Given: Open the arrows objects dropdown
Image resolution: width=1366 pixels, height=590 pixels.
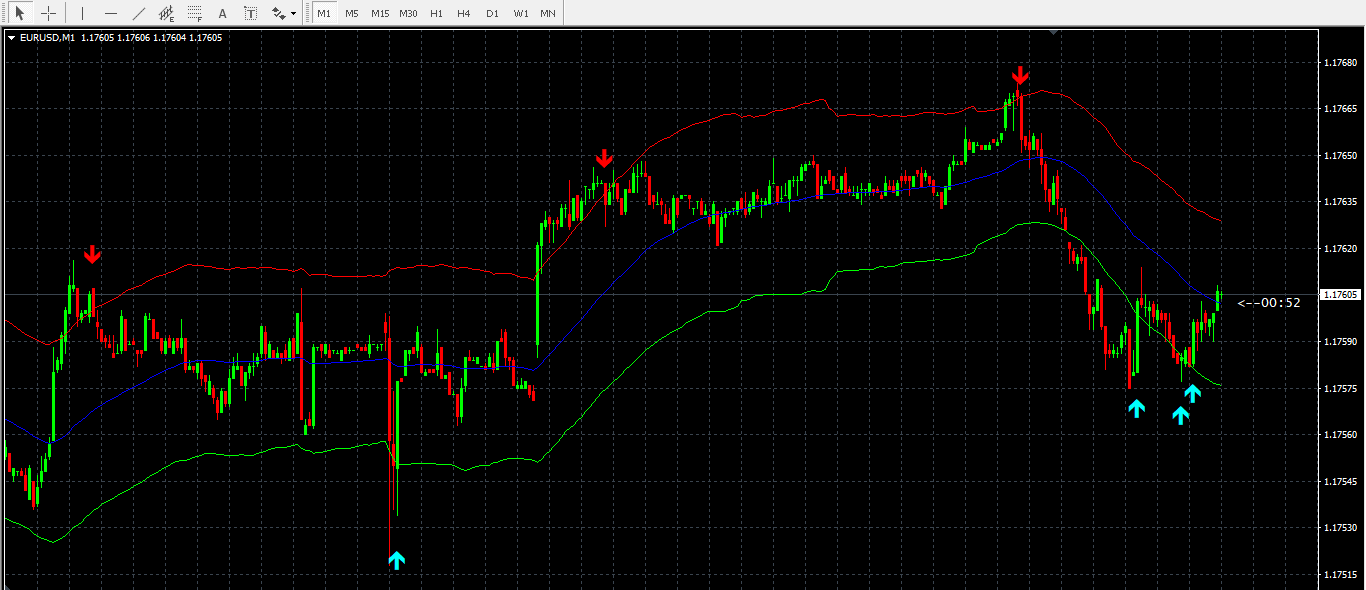Looking at the screenshot, I should [284, 14].
